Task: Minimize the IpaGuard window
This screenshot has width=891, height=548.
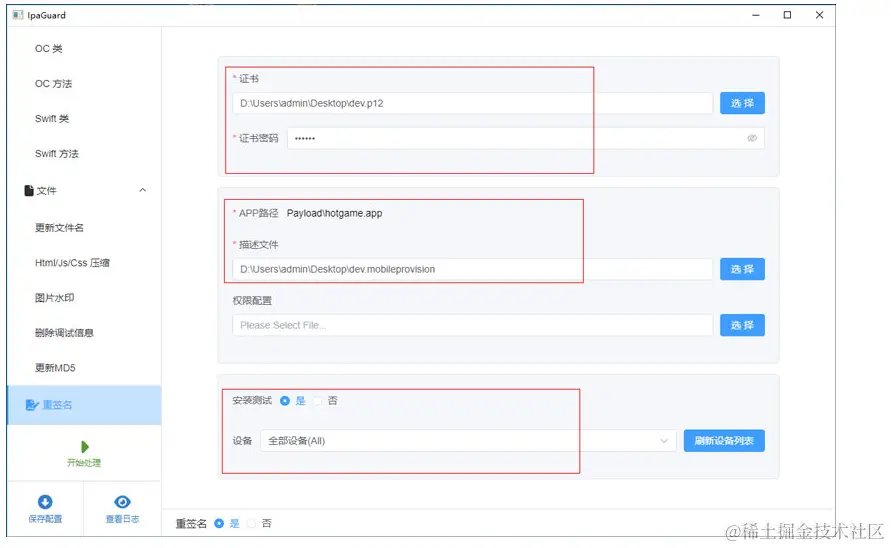Action: pyautogui.click(x=756, y=15)
